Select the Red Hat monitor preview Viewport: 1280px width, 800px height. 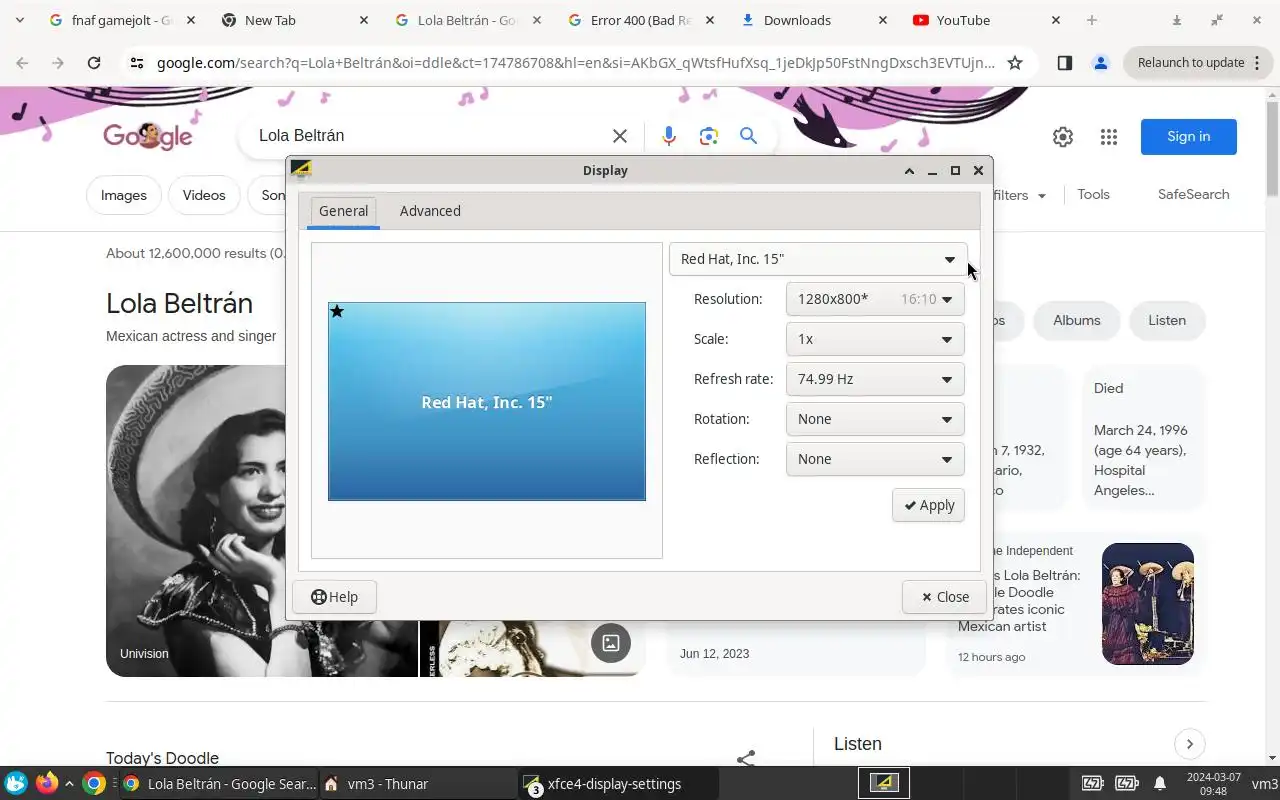pyautogui.click(x=487, y=401)
